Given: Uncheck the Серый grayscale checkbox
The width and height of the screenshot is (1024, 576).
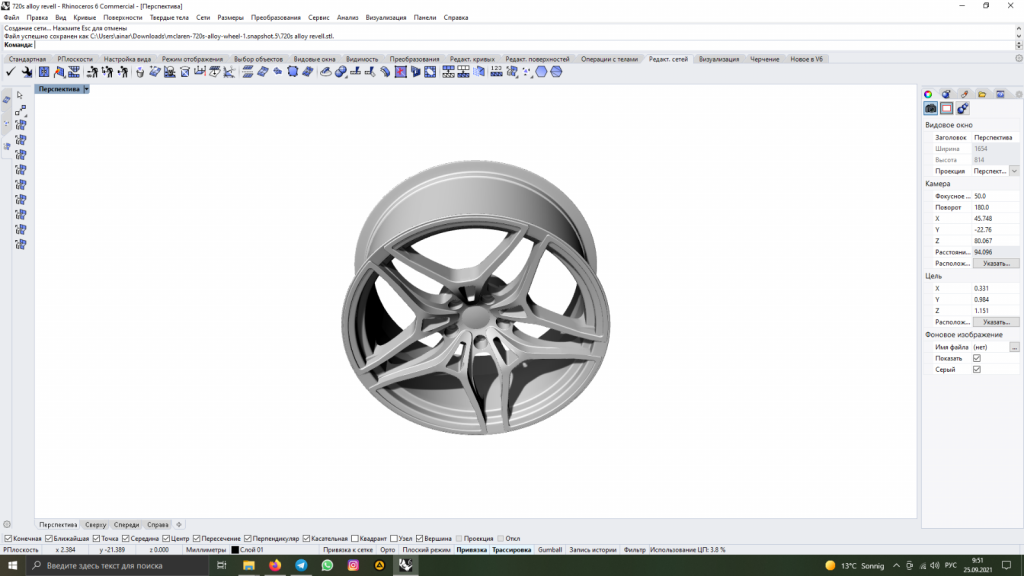Looking at the screenshot, I should tap(977, 369).
